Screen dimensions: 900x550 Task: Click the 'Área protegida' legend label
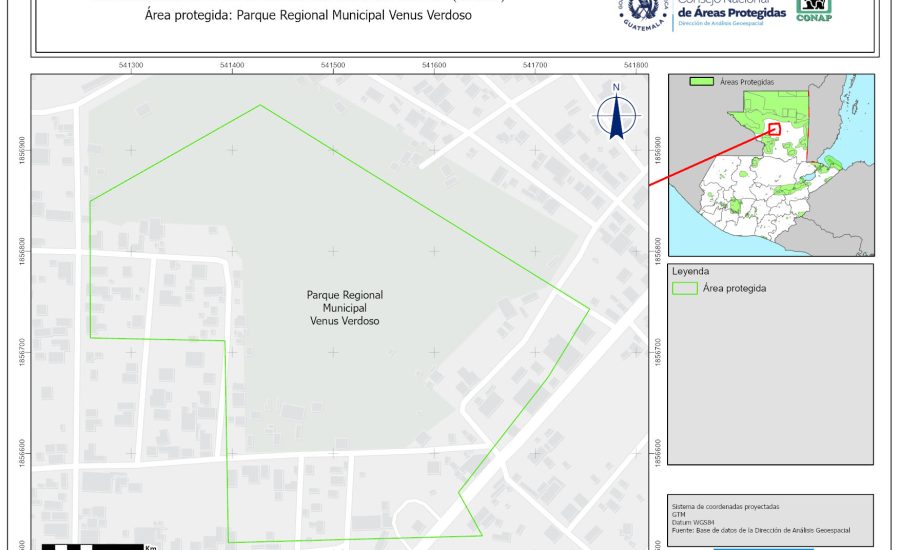pyautogui.click(x=735, y=288)
